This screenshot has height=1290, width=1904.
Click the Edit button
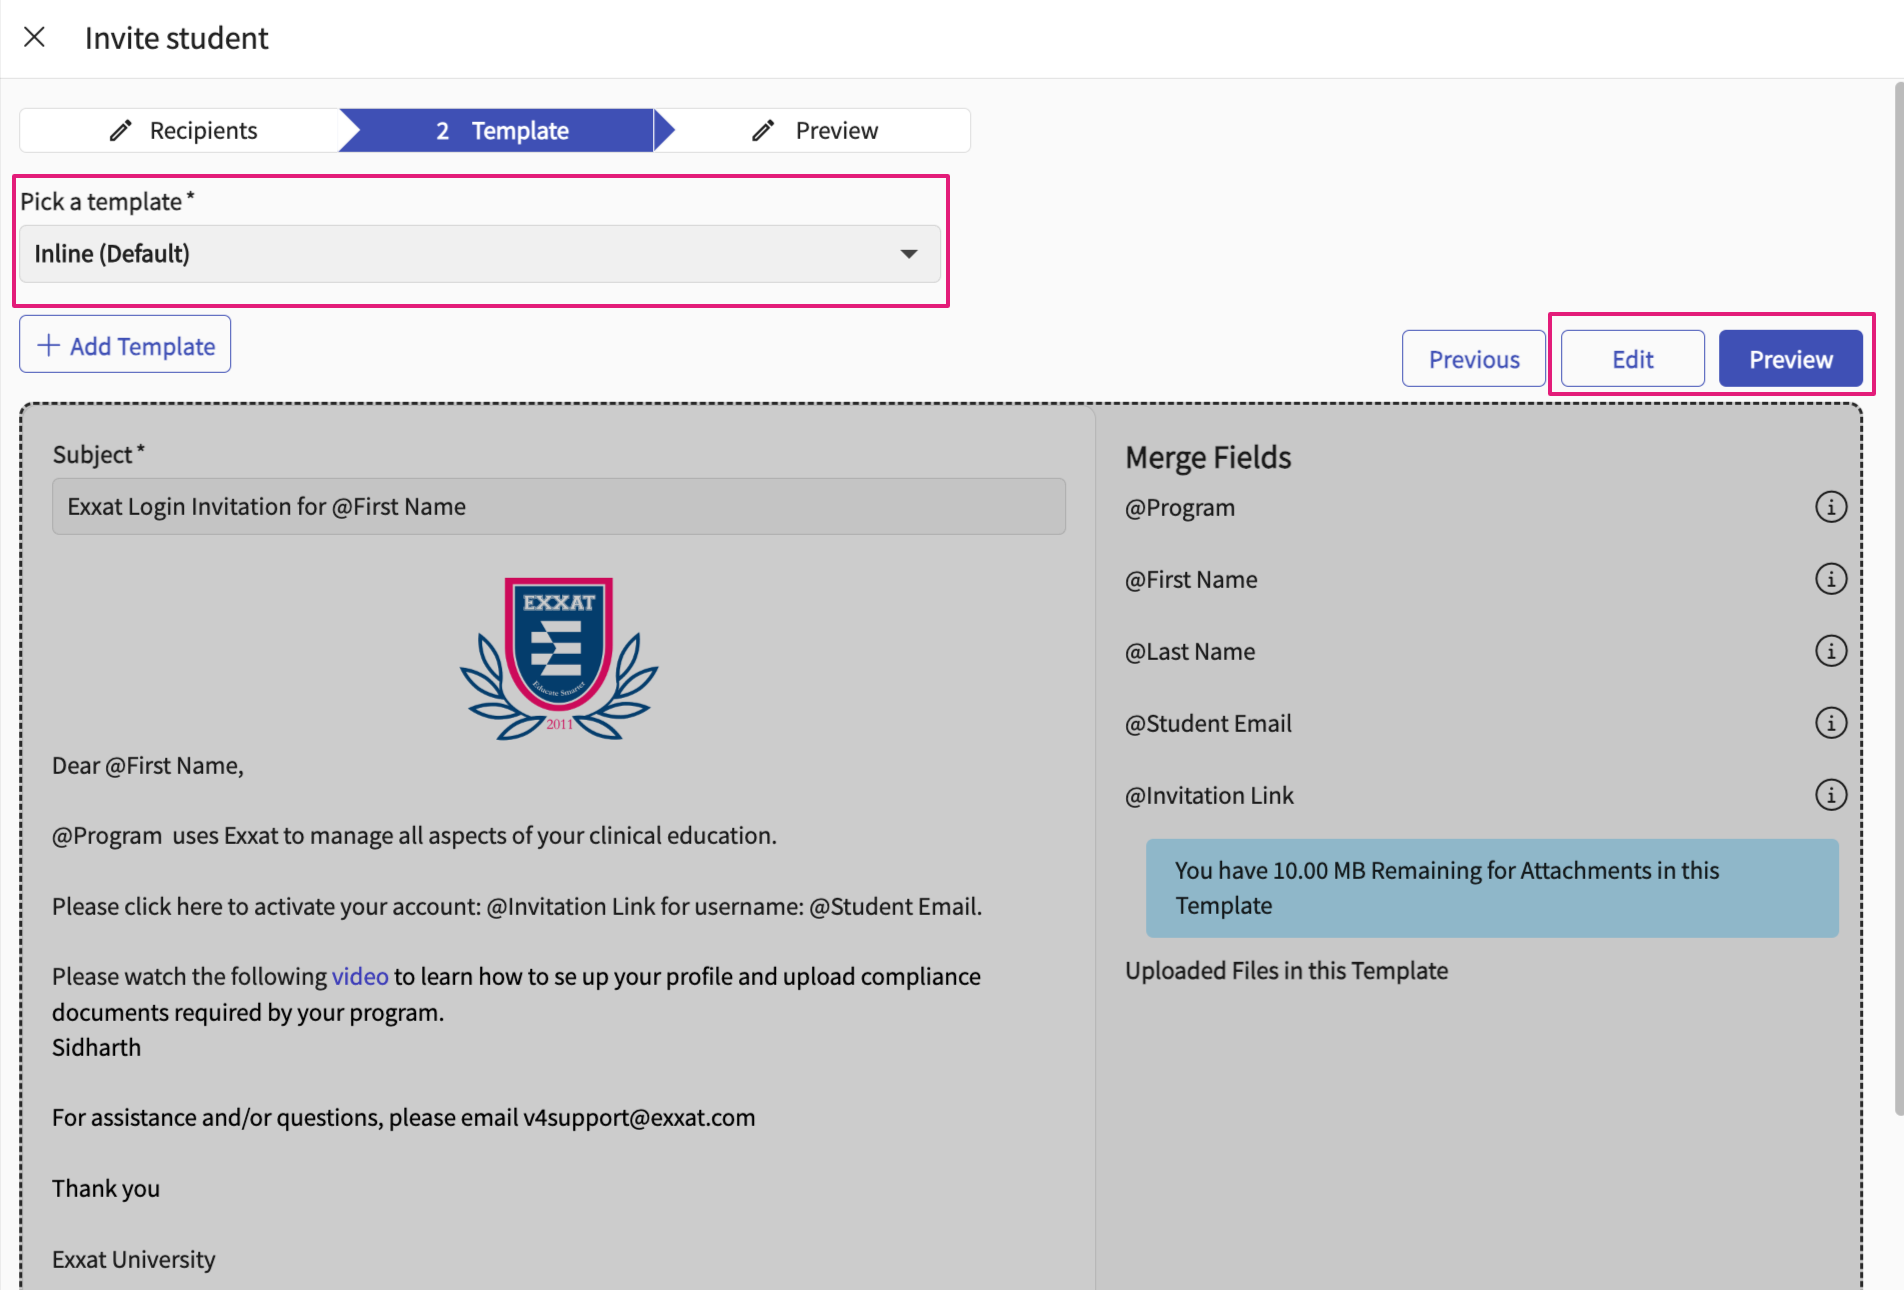tap(1632, 359)
